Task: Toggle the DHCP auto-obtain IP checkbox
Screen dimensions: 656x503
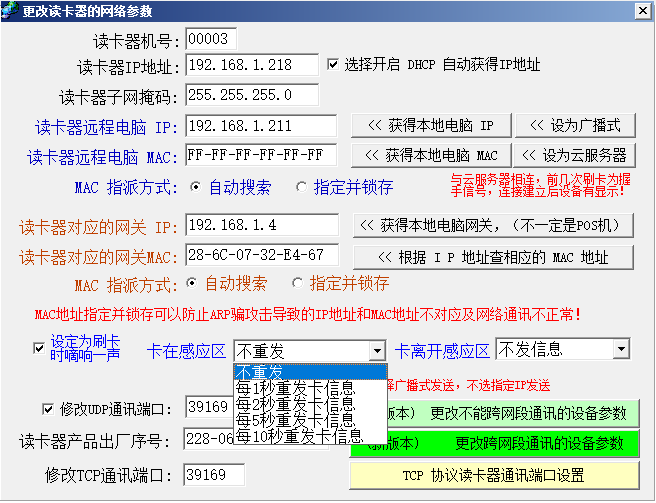Action: [334, 65]
